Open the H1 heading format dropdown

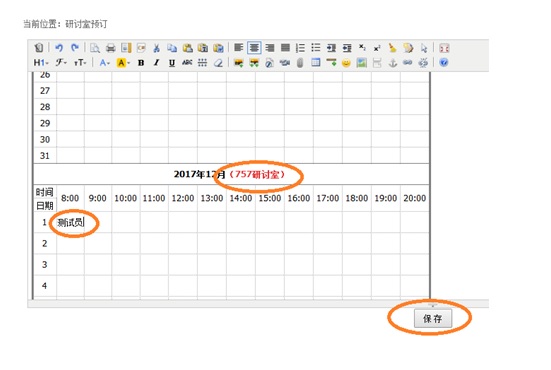pos(40,63)
